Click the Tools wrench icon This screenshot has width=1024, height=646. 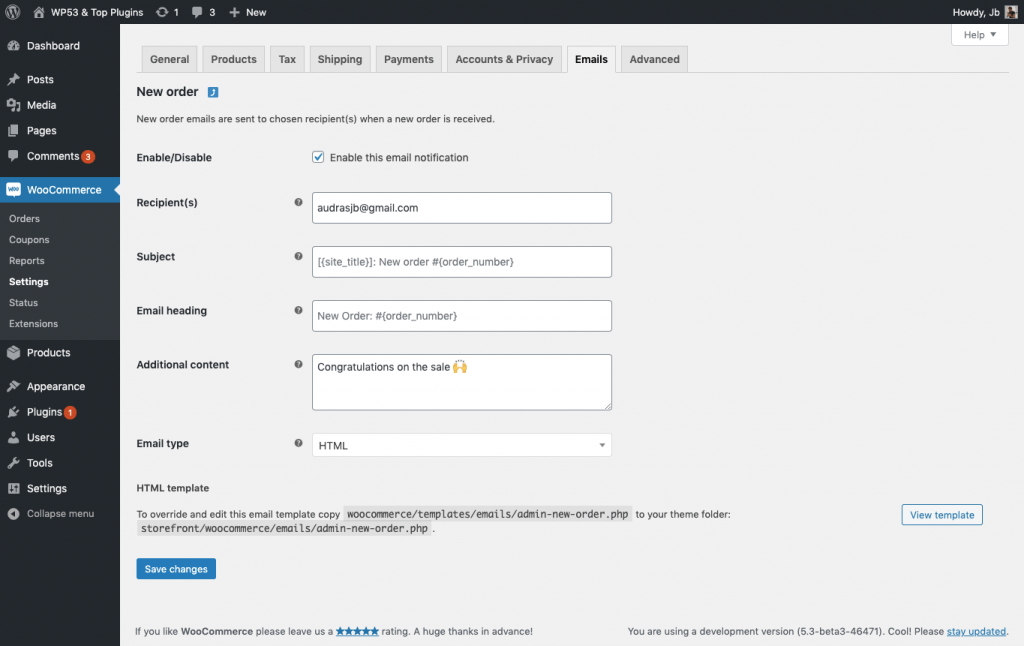pyautogui.click(x=13, y=463)
